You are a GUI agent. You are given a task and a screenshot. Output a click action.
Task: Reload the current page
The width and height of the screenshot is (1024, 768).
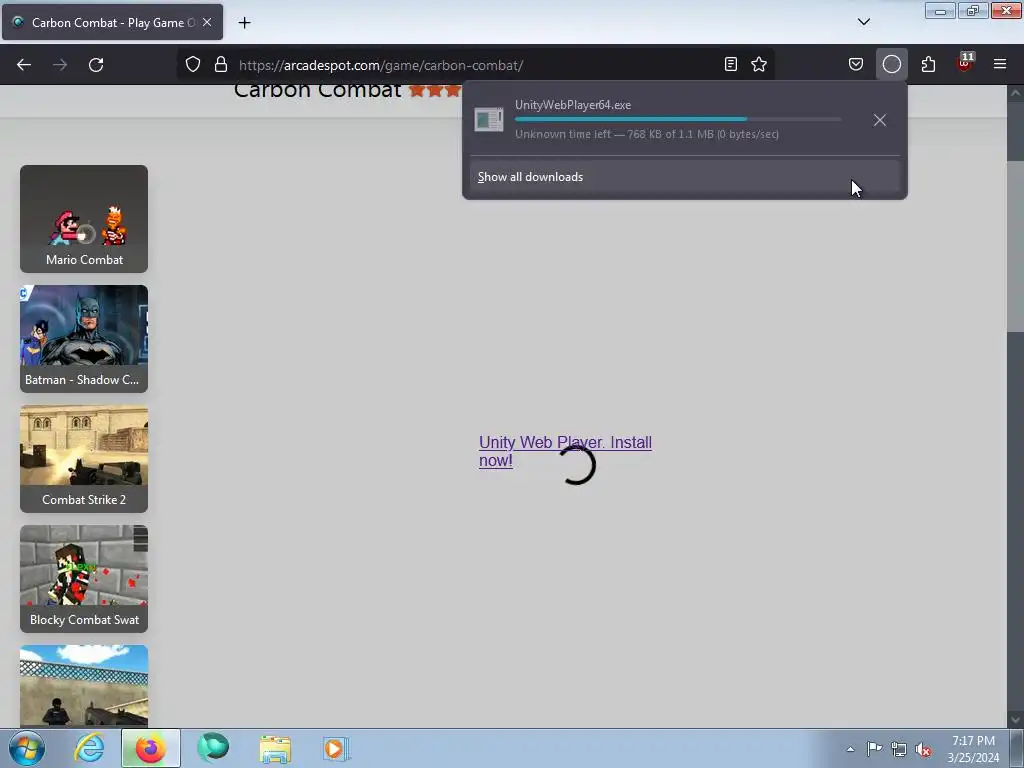(x=96, y=65)
